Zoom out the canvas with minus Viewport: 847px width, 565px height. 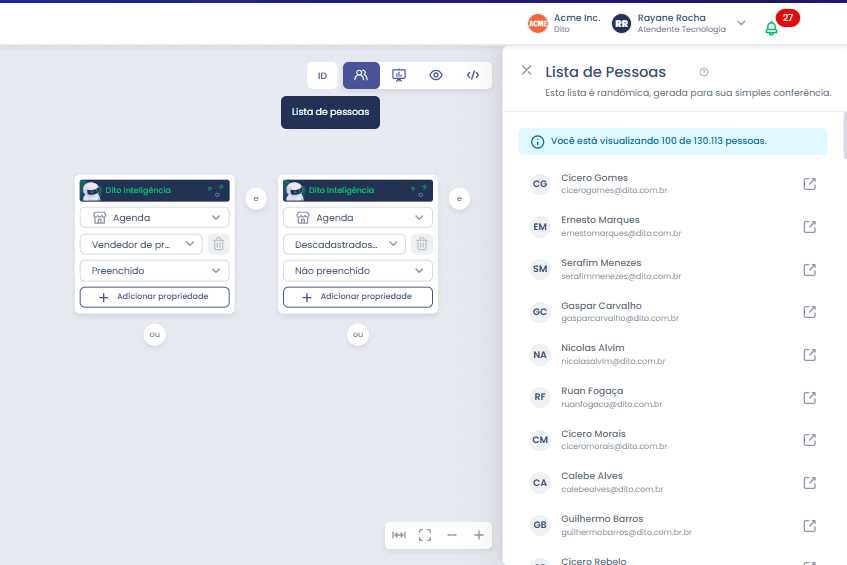tap(452, 535)
